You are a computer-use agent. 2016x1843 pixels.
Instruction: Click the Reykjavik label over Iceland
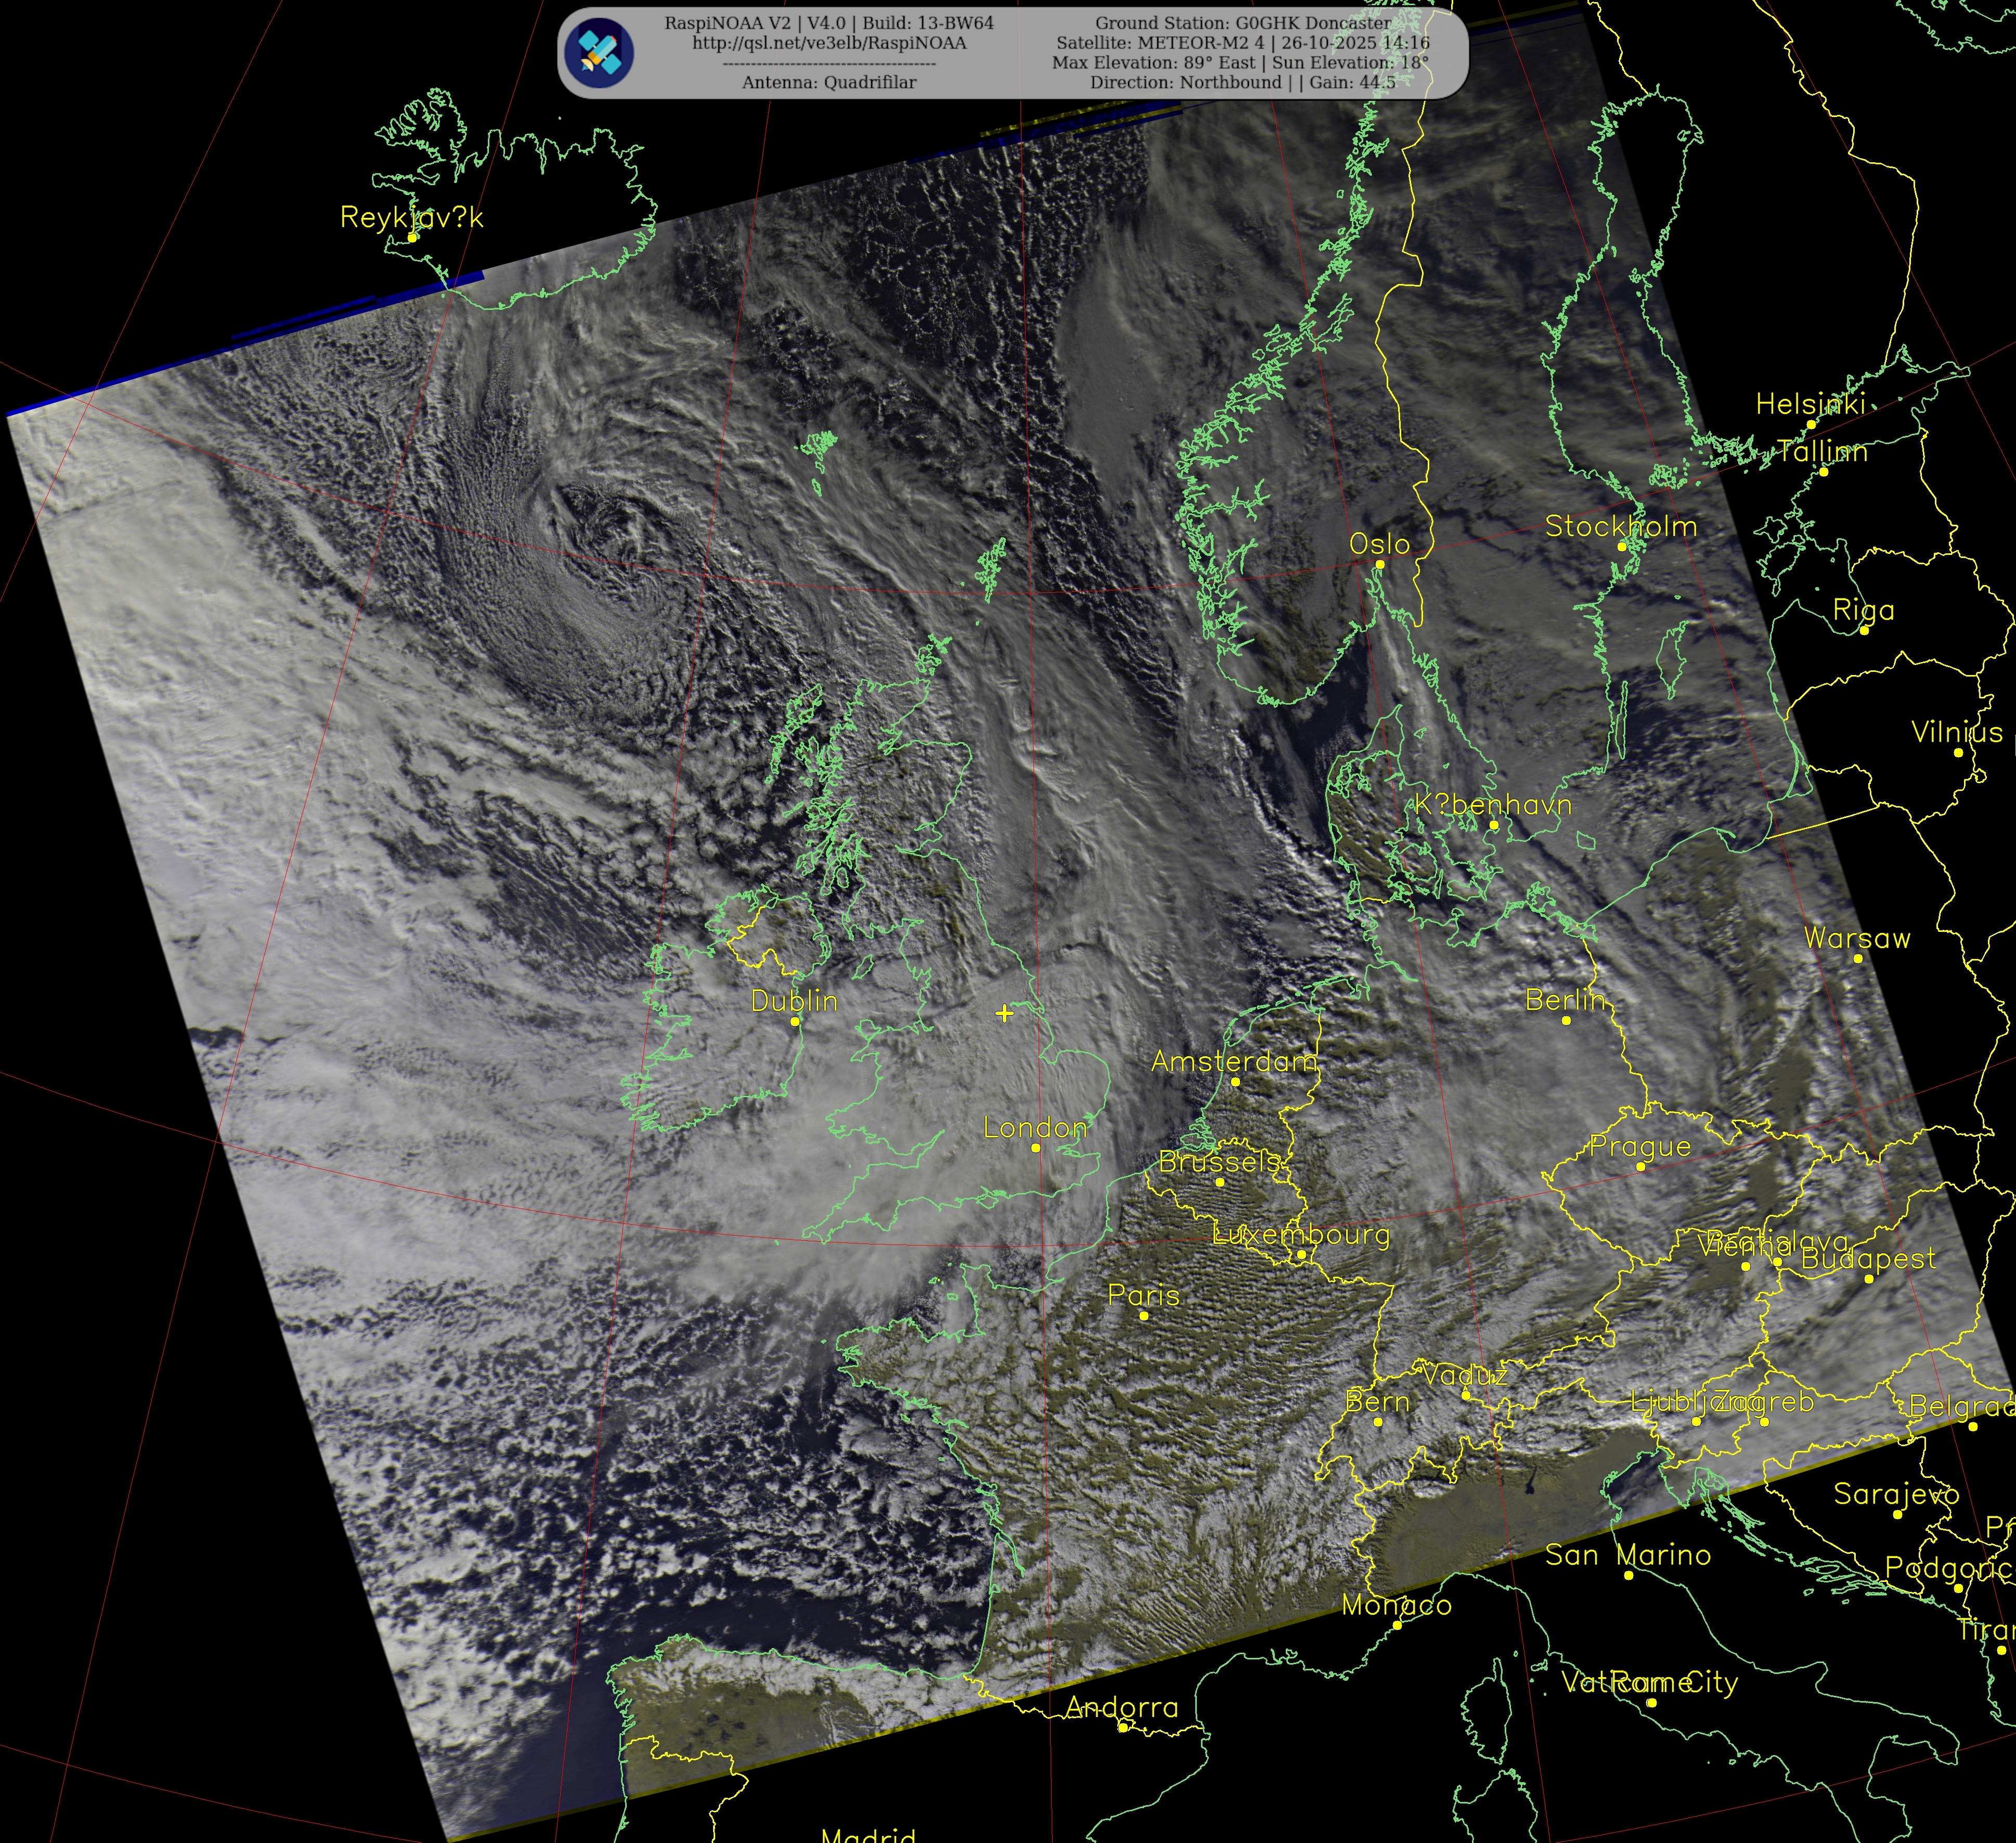[411, 217]
